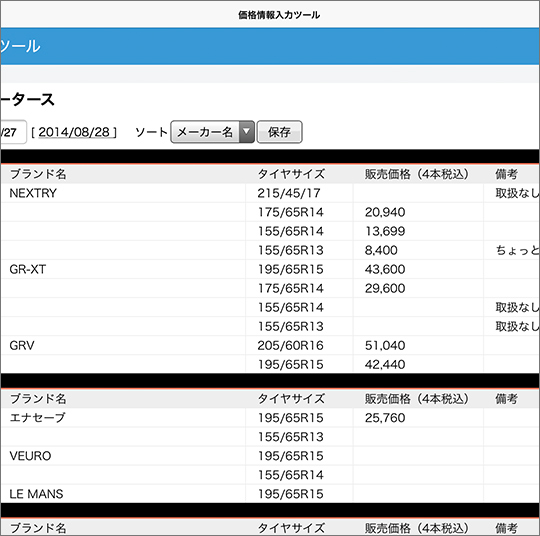Click the ソート label
Viewport: 540px width, 536px height.
click(151, 132)
